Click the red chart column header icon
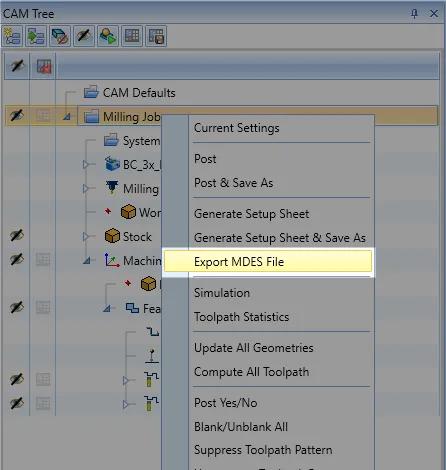Viewport: 446px width, 470px height. tap(43, 66)
